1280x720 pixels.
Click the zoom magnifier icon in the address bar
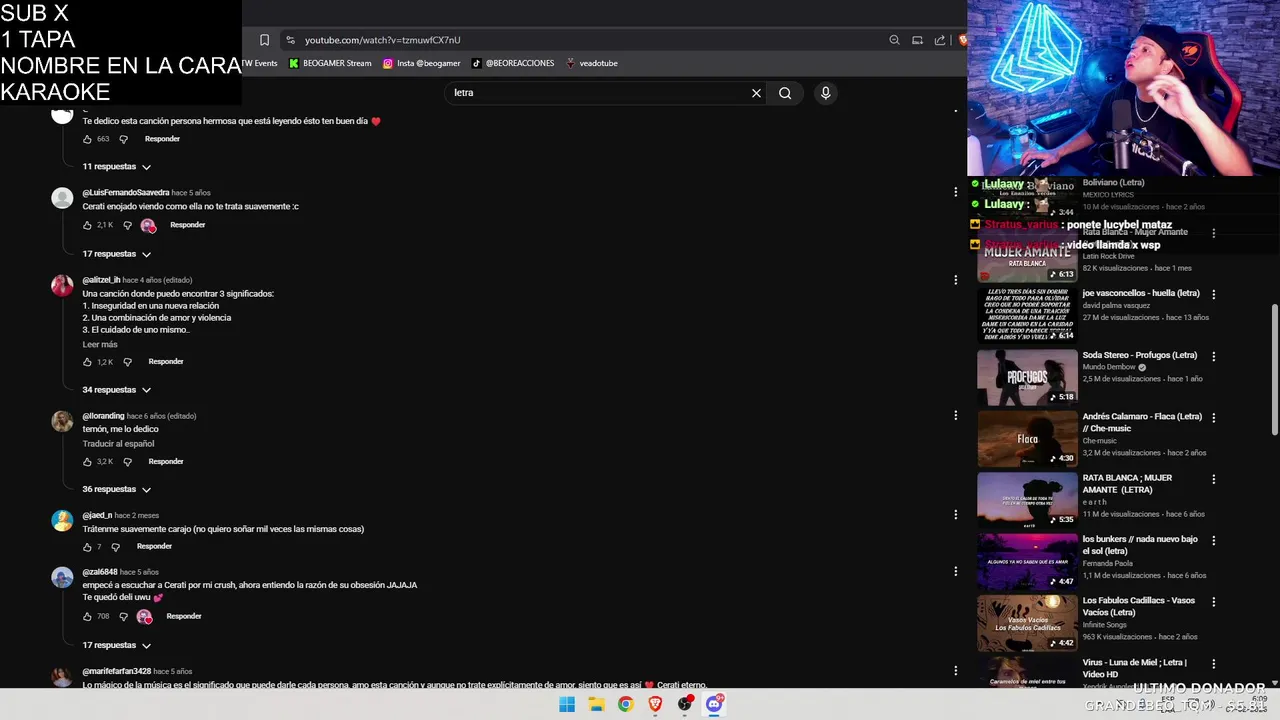[894, 40]
